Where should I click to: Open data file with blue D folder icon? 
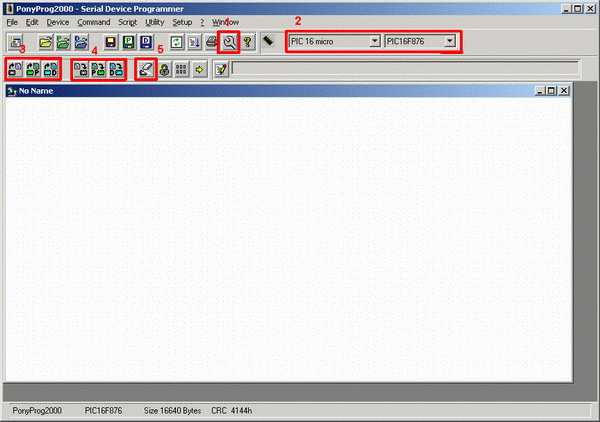[81, 42]
